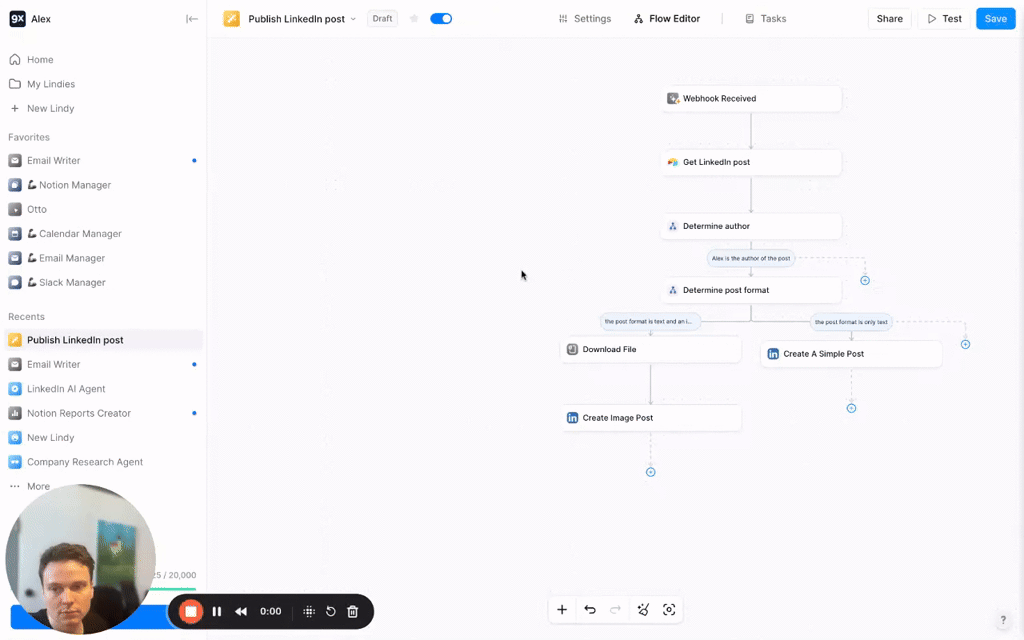Click the add node plus in bottom toolbar

coord(562,610)
